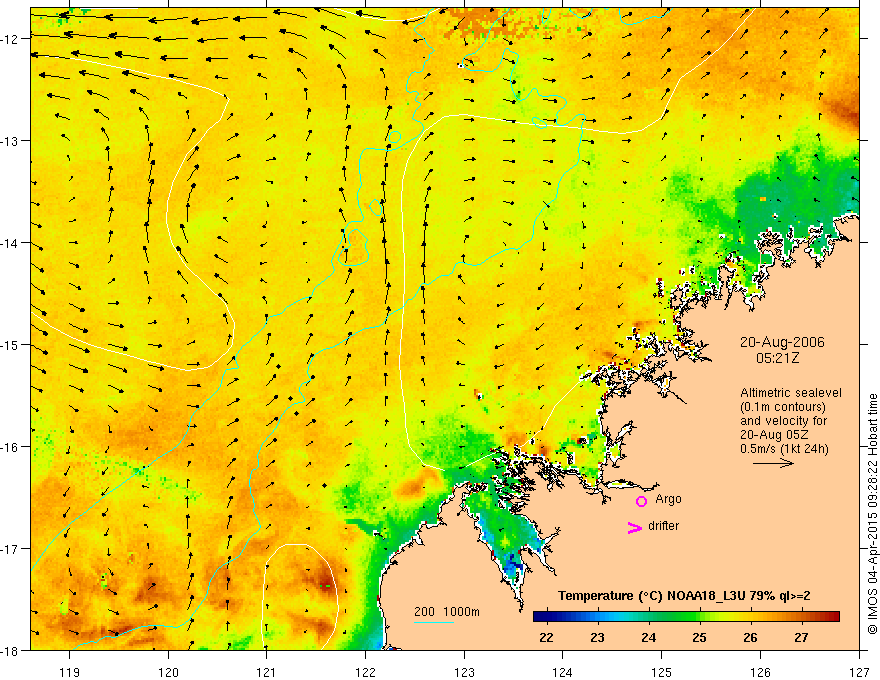Click latitude axis label -18
Image resolution: width=880 pixels, height=680 pixels.
coord(10,651)
